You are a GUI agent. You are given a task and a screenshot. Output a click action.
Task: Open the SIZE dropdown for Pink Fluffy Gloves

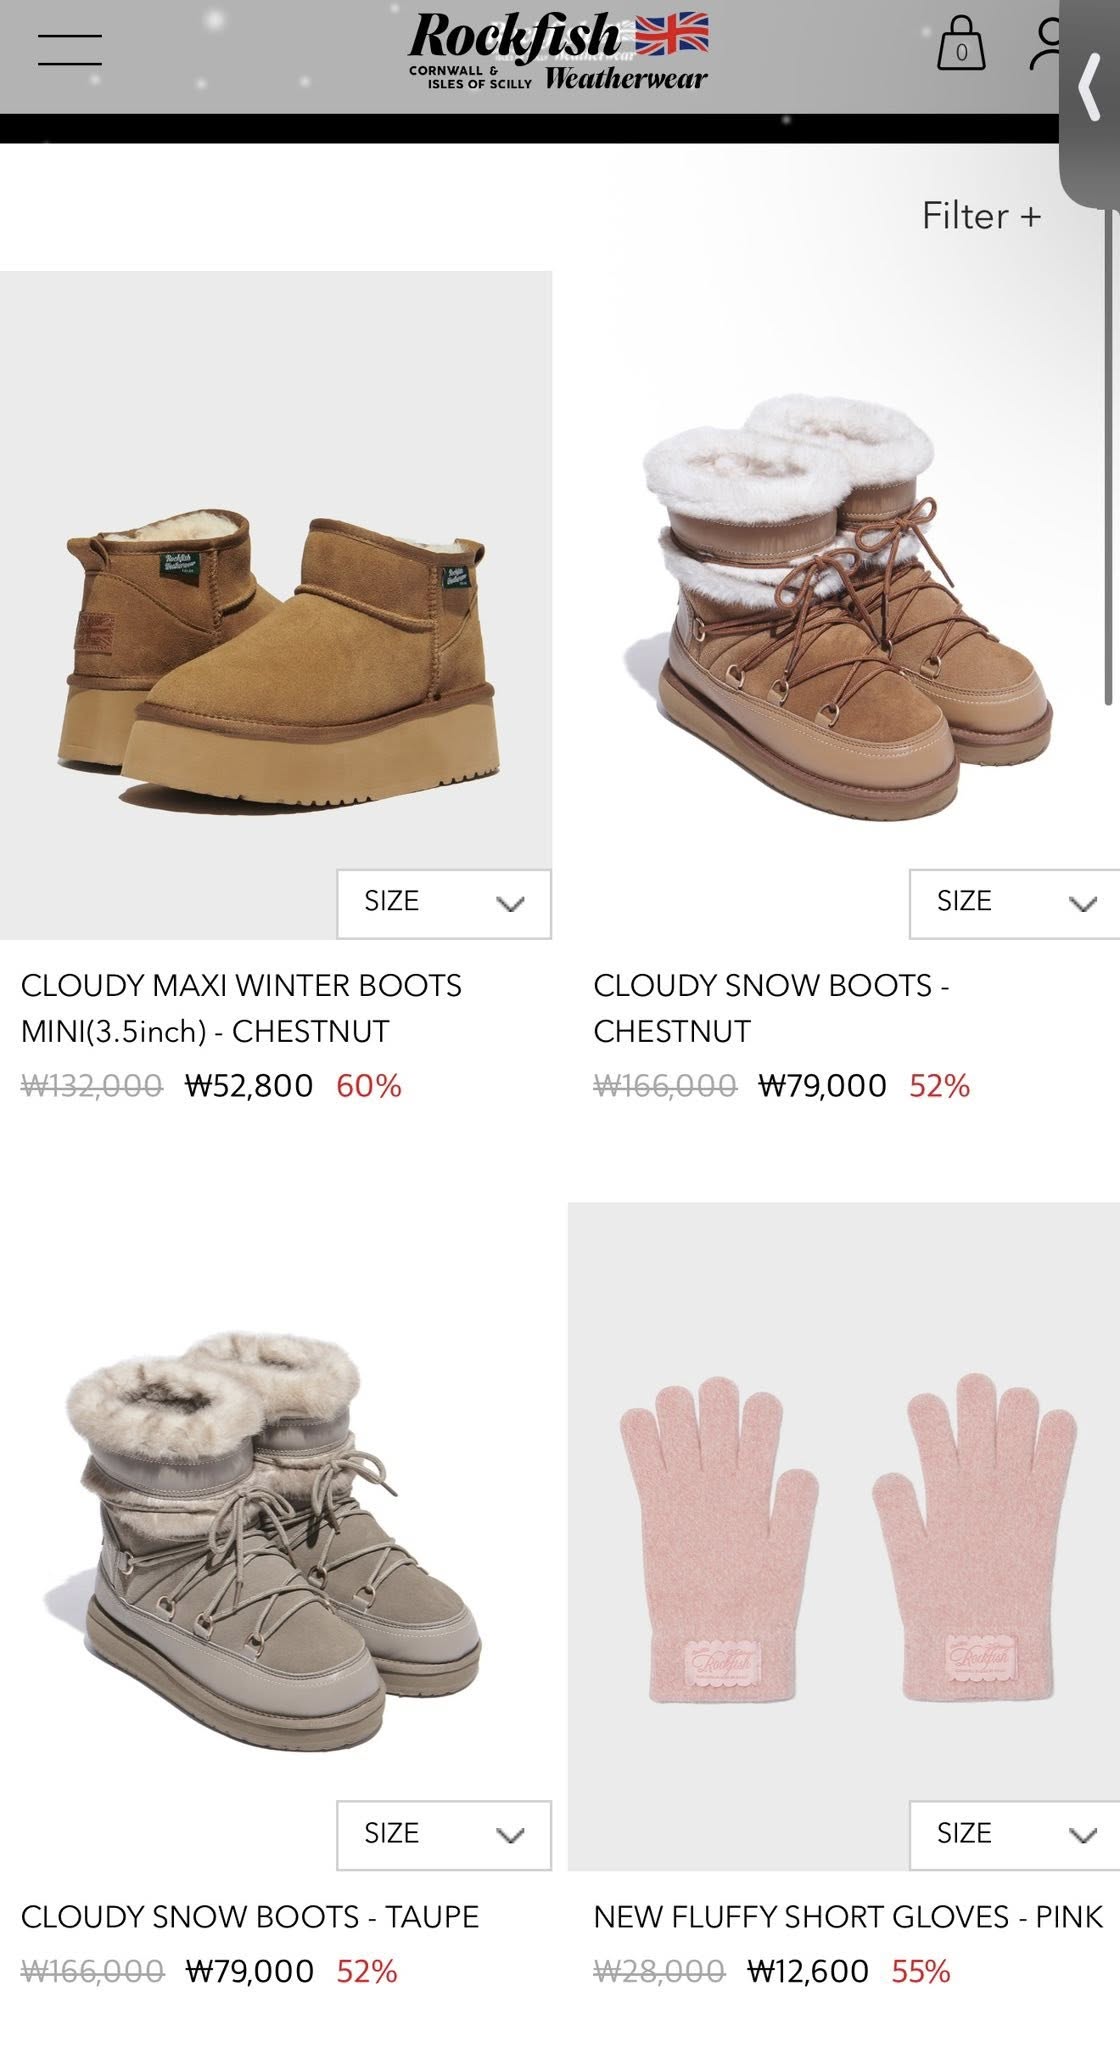coord(1015,1835)
